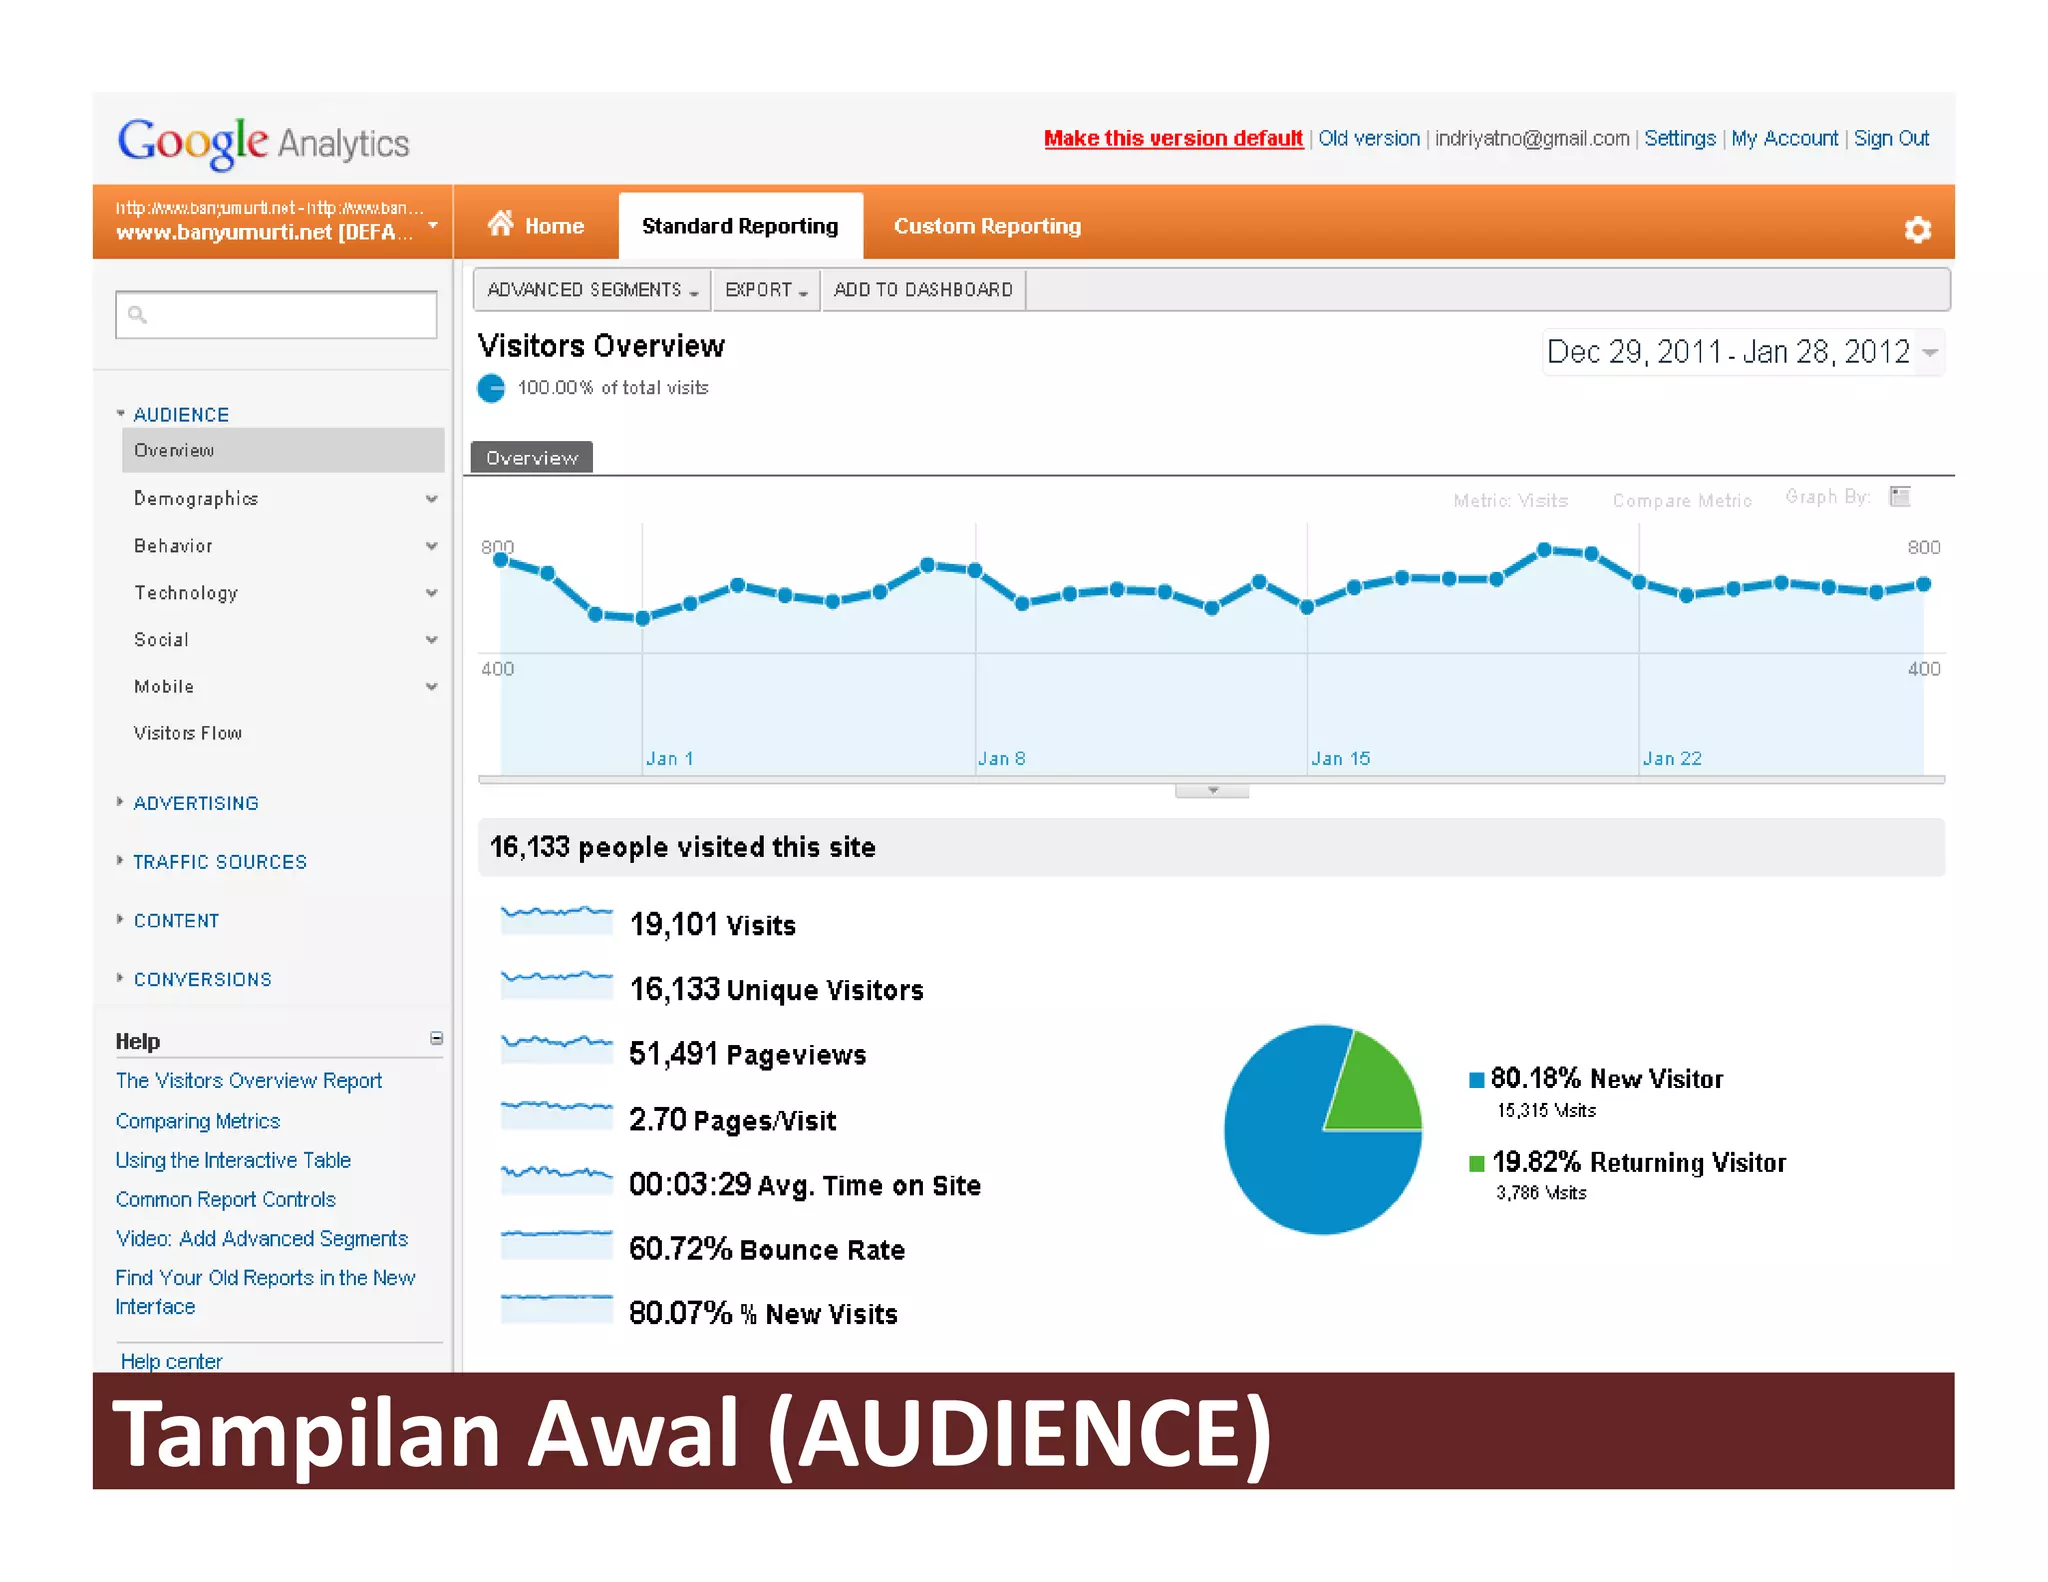Switch to the Standard Reporting tab
This screenshot has height=1582, width=2048.
[740, 226]
